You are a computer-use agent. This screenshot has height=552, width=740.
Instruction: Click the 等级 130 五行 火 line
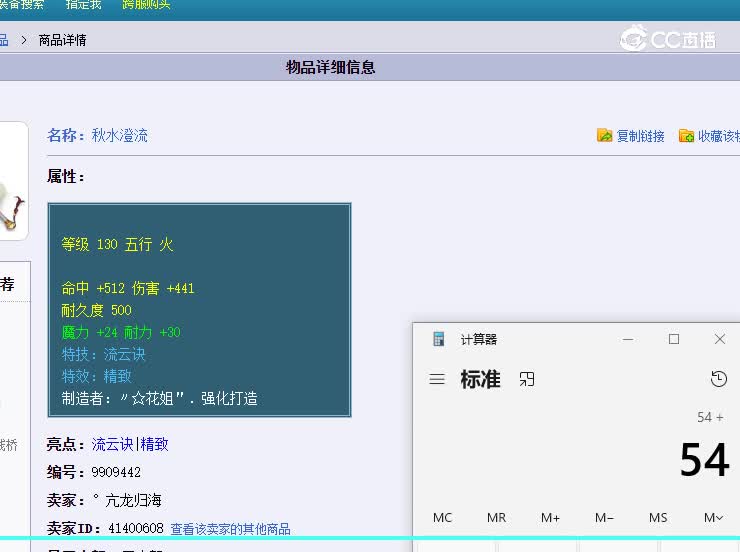click(118, 244)
